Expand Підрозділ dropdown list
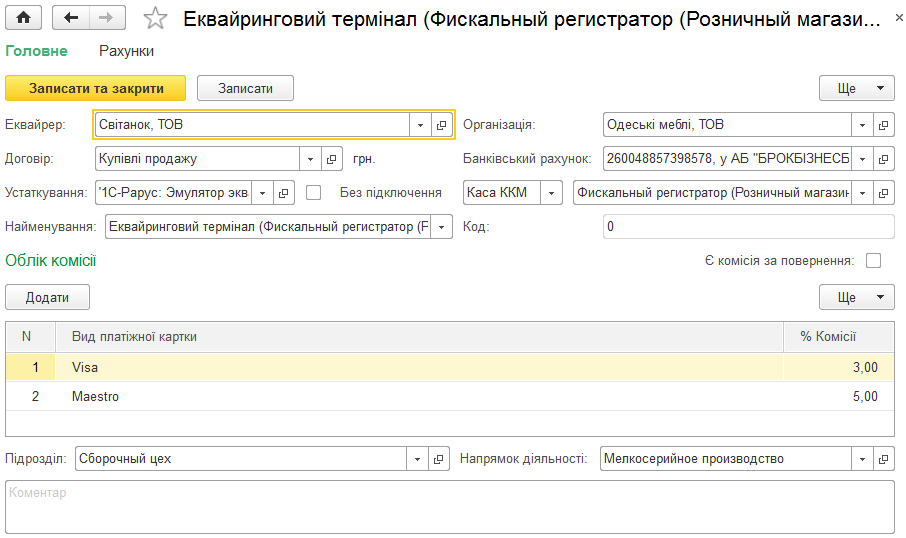Viewport: 906px width, 538px height. pos(417,459)
